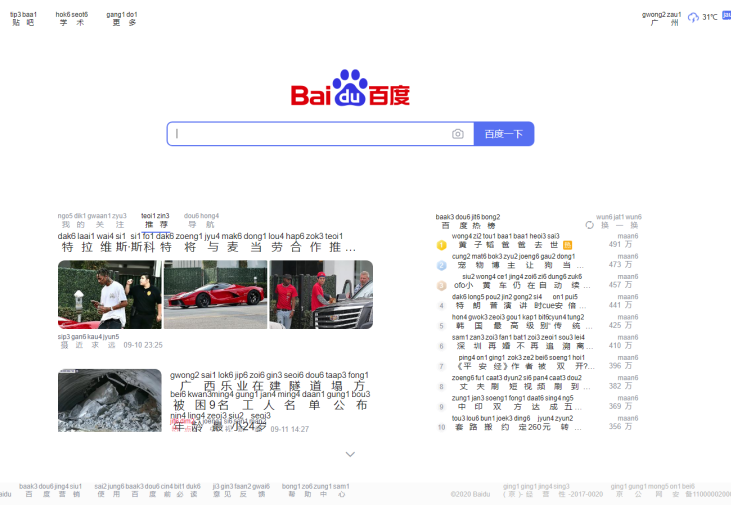Click the Baidu paw logo
The height and width of the screenshot is (505, 731).
tap(350, 88)
